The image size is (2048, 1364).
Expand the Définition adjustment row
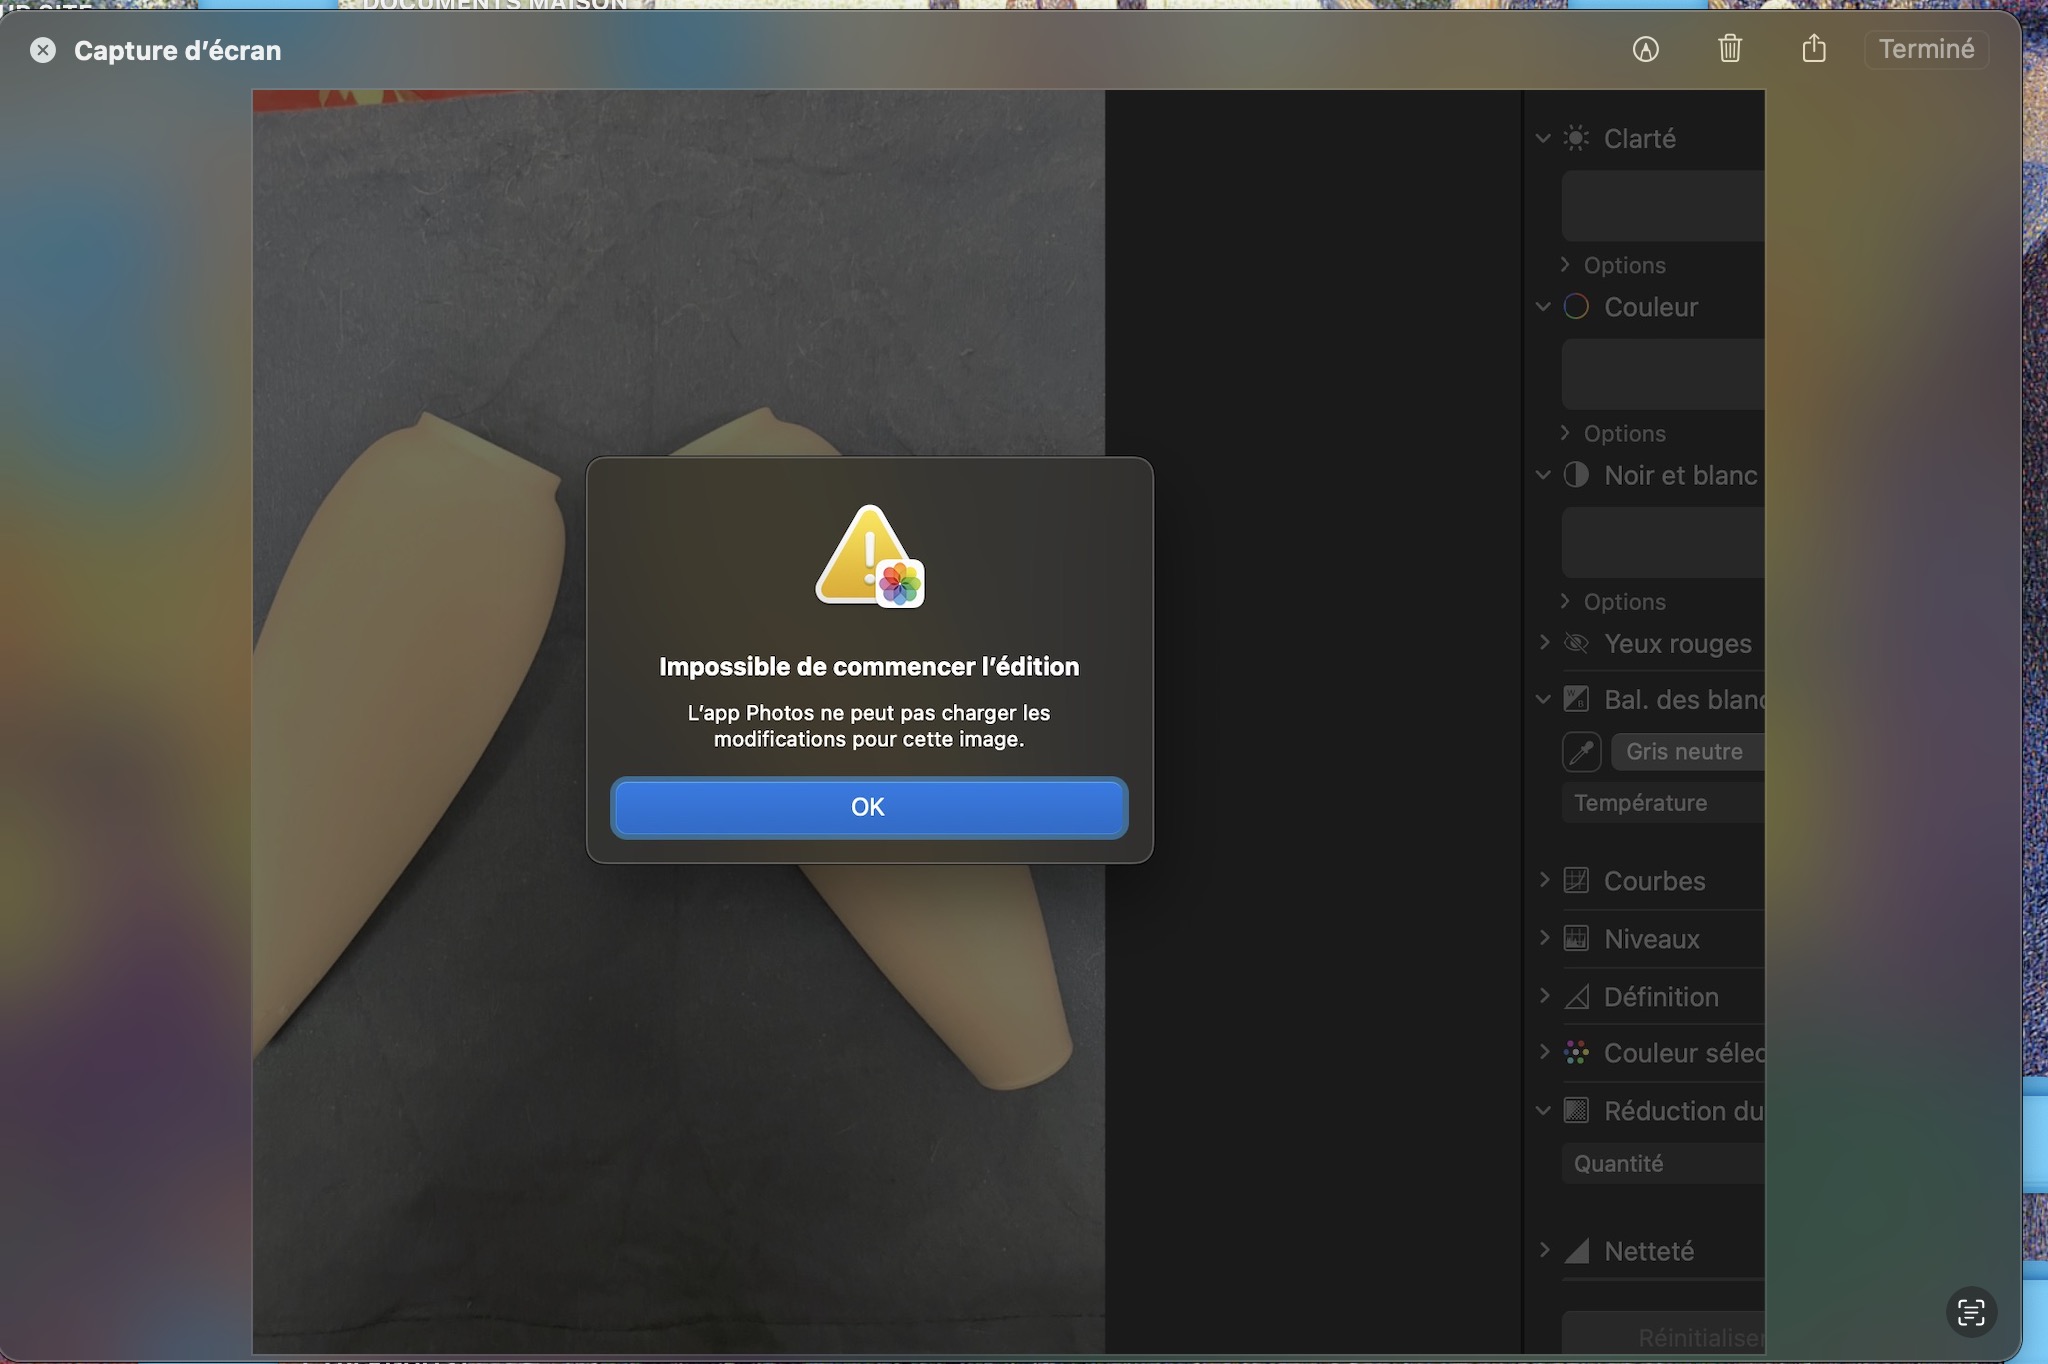(1544, 996)
